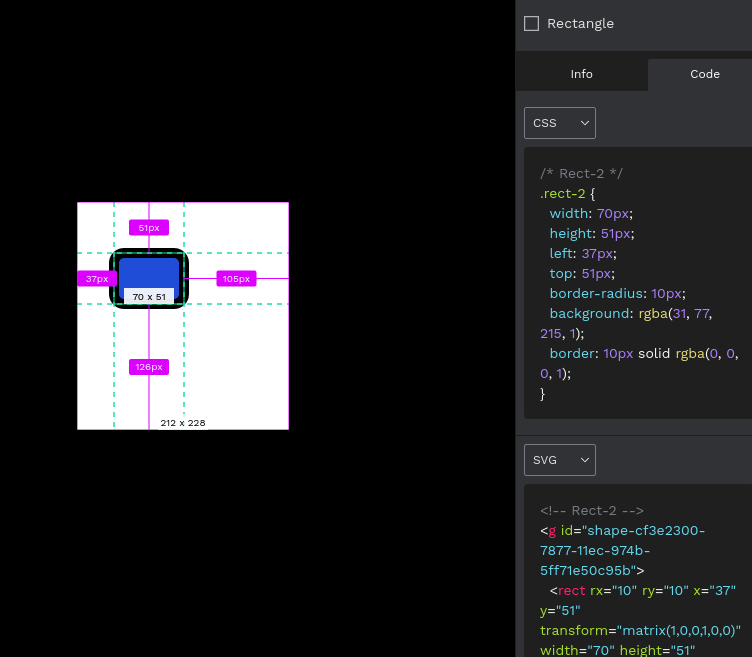The height and width of the screenshot is (657, 752).
Task: Open the CSS format dropdown
Action: click(559, 123)
